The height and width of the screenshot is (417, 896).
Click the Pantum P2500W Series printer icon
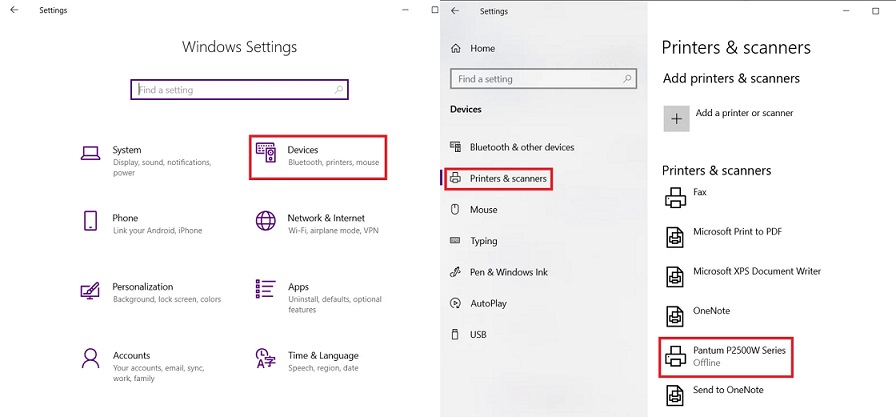pyautogui.click(x=675, y=356)
